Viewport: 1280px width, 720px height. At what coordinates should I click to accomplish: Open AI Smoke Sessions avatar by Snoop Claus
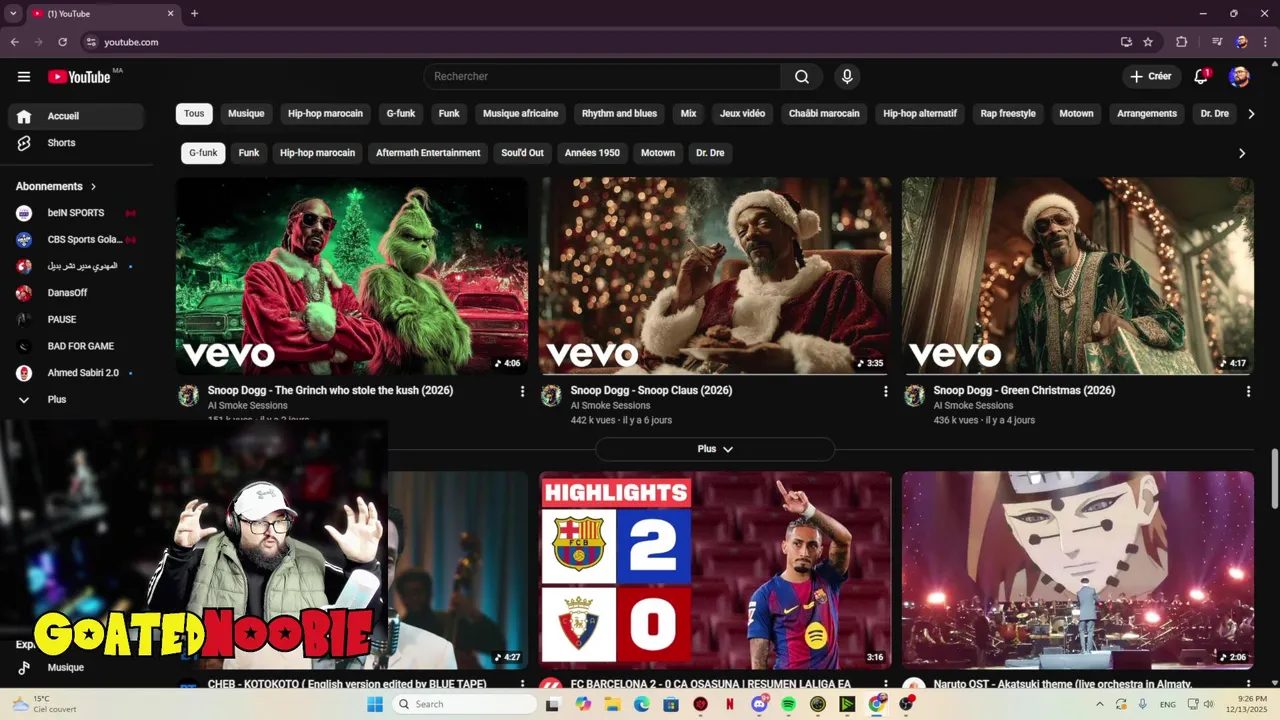551,396
